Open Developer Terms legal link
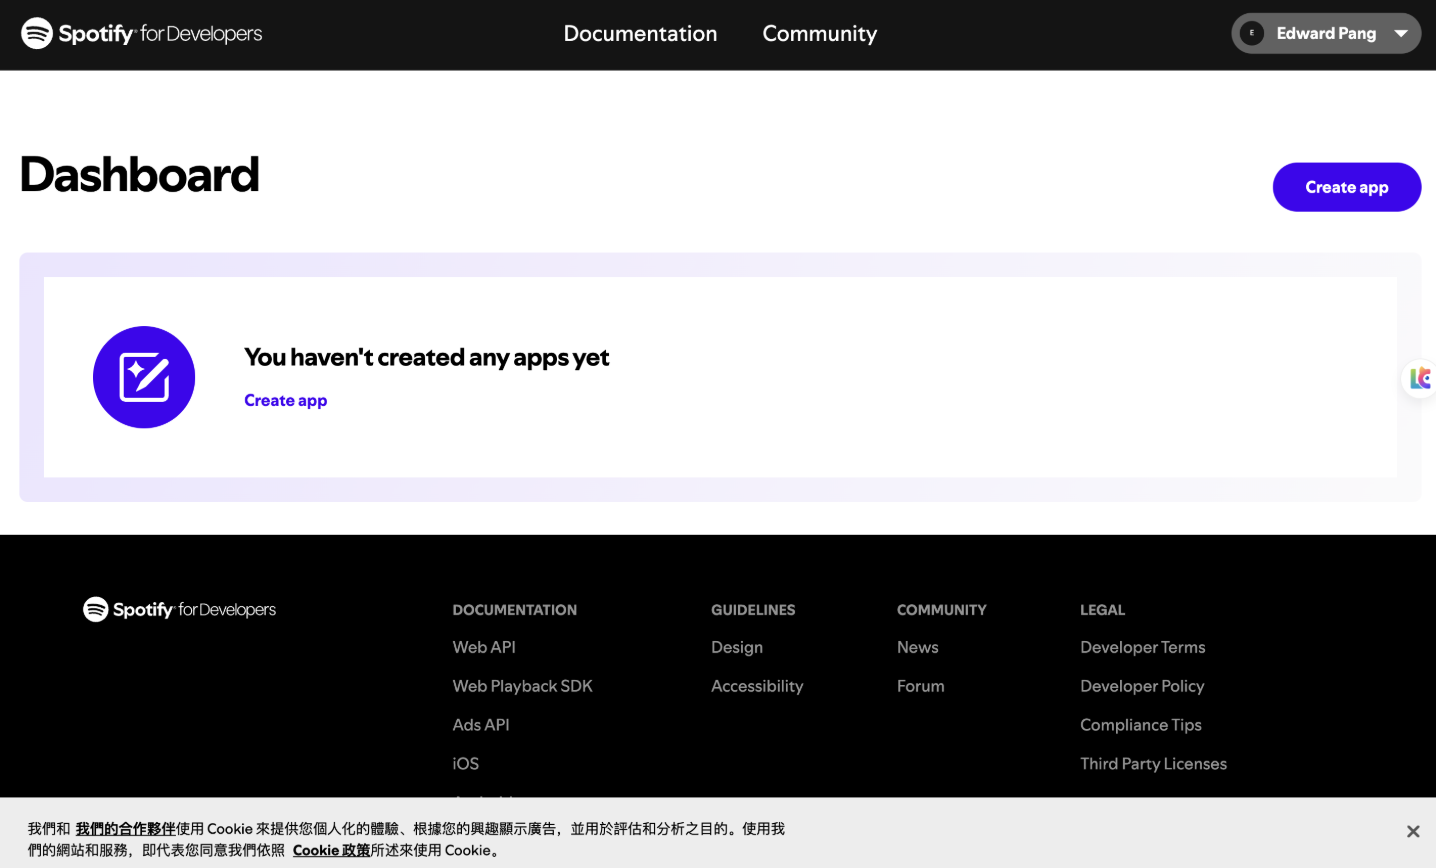Viewport: 1436px width, 868px height. (x=1142, y=647)
